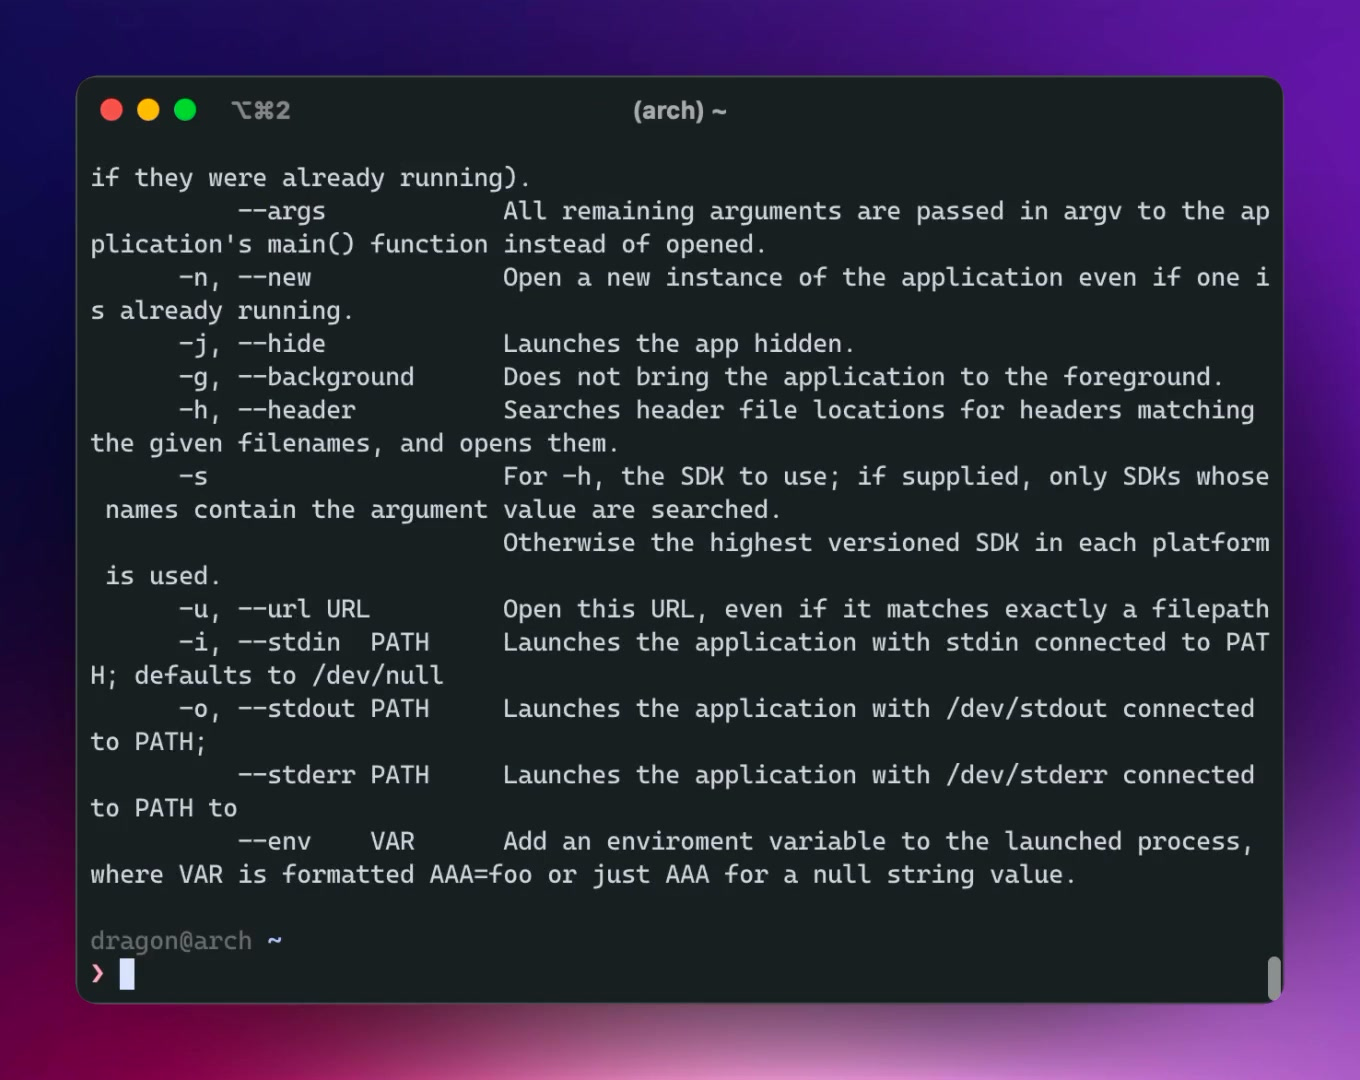
Task: Click the terminal scrollbar thumb
Action: (1274, 978)
